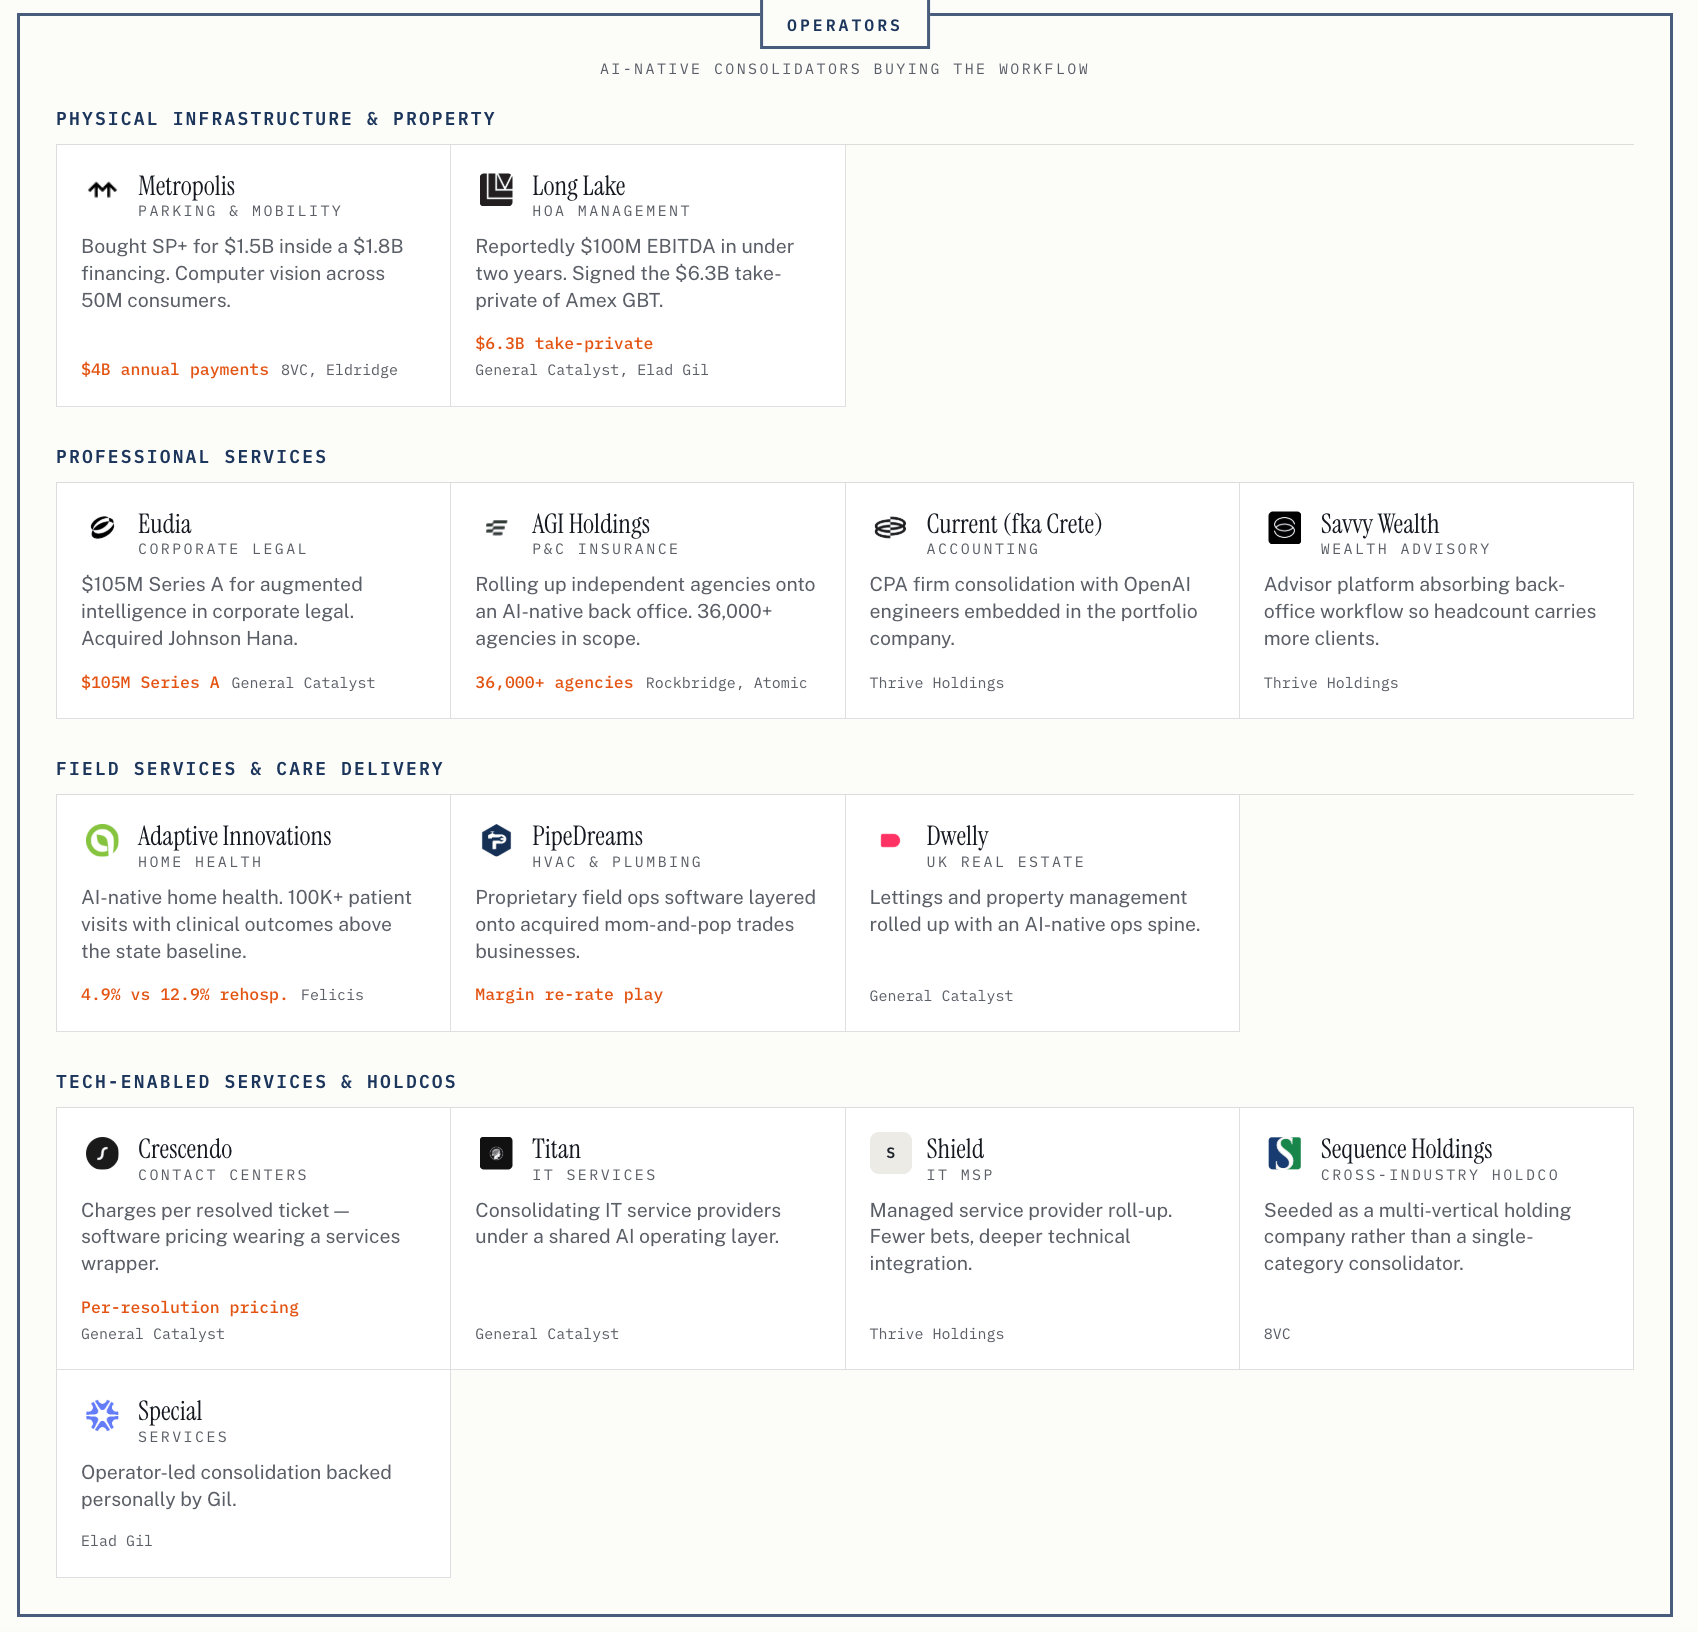This screenshot has width=1698, height=1632.
Task: Click the "Contact Centers" category label
Action: tap(223, 1175)
